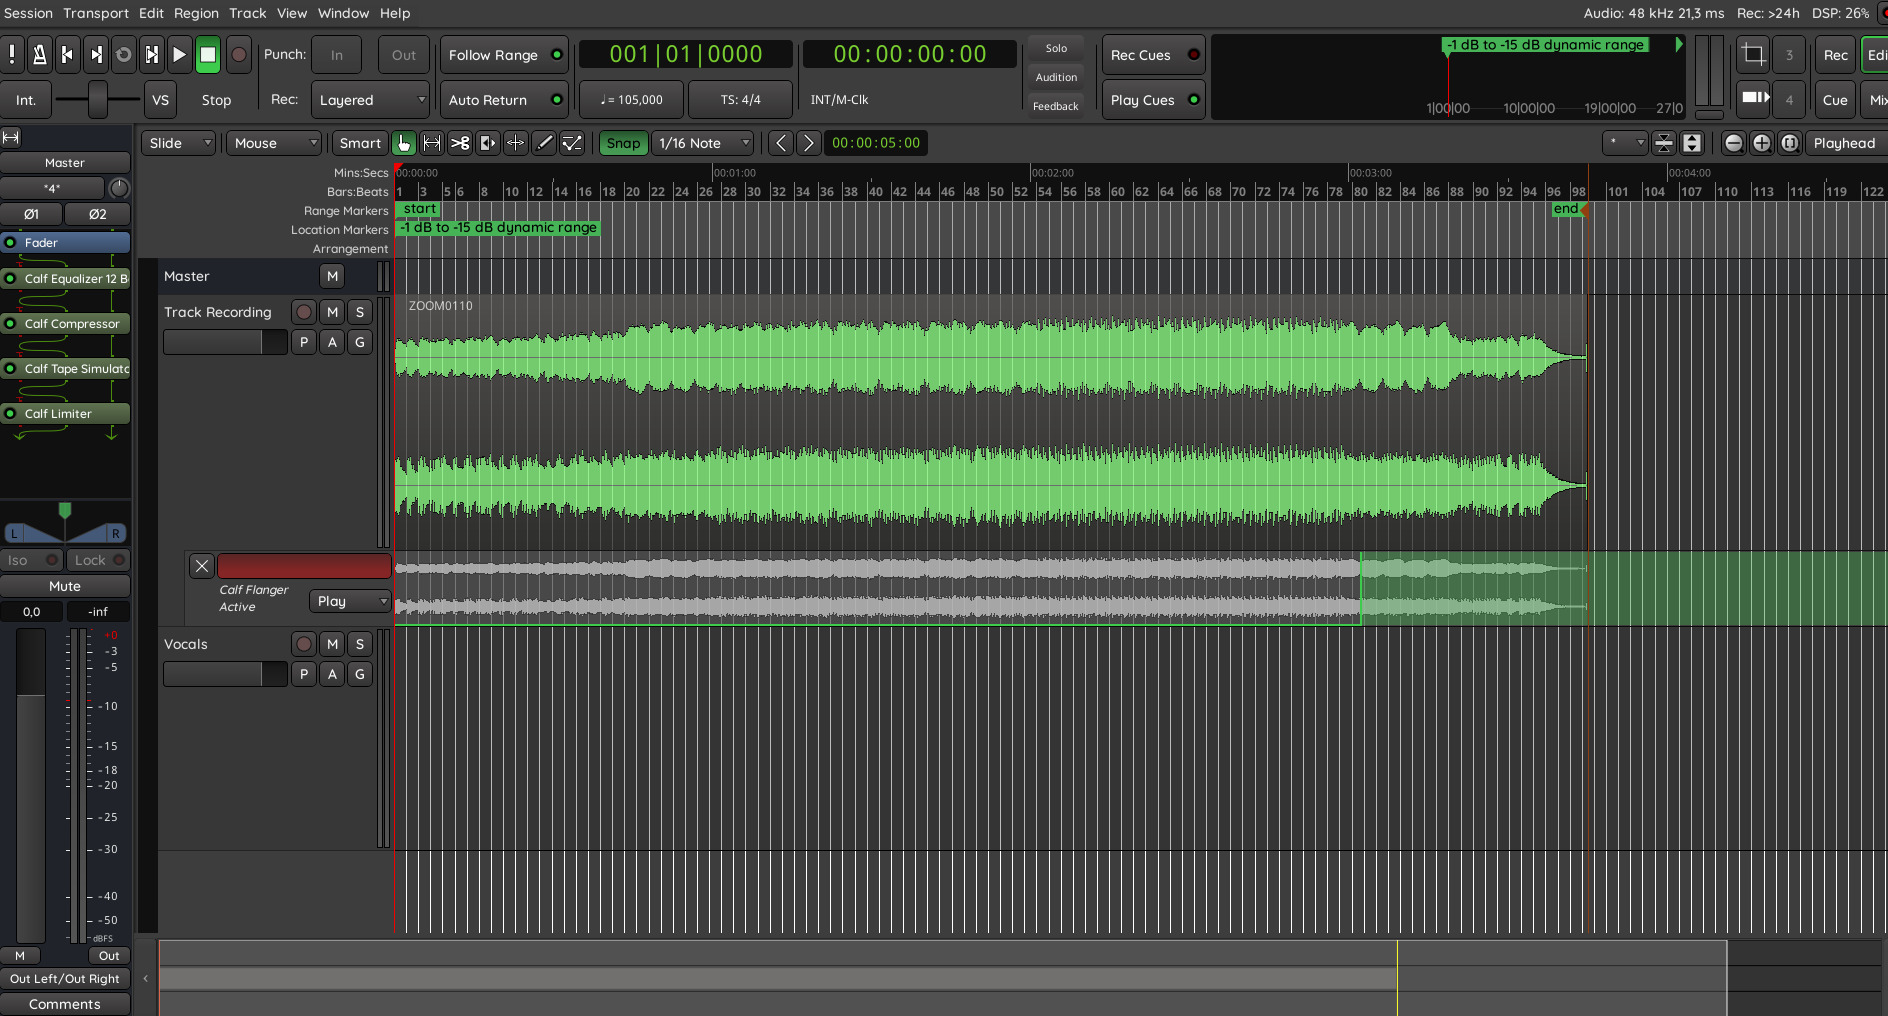The height and width of the screenshot is (1016, 1888).
Task: Mute the Track Recording track
Action: (332, 312)
